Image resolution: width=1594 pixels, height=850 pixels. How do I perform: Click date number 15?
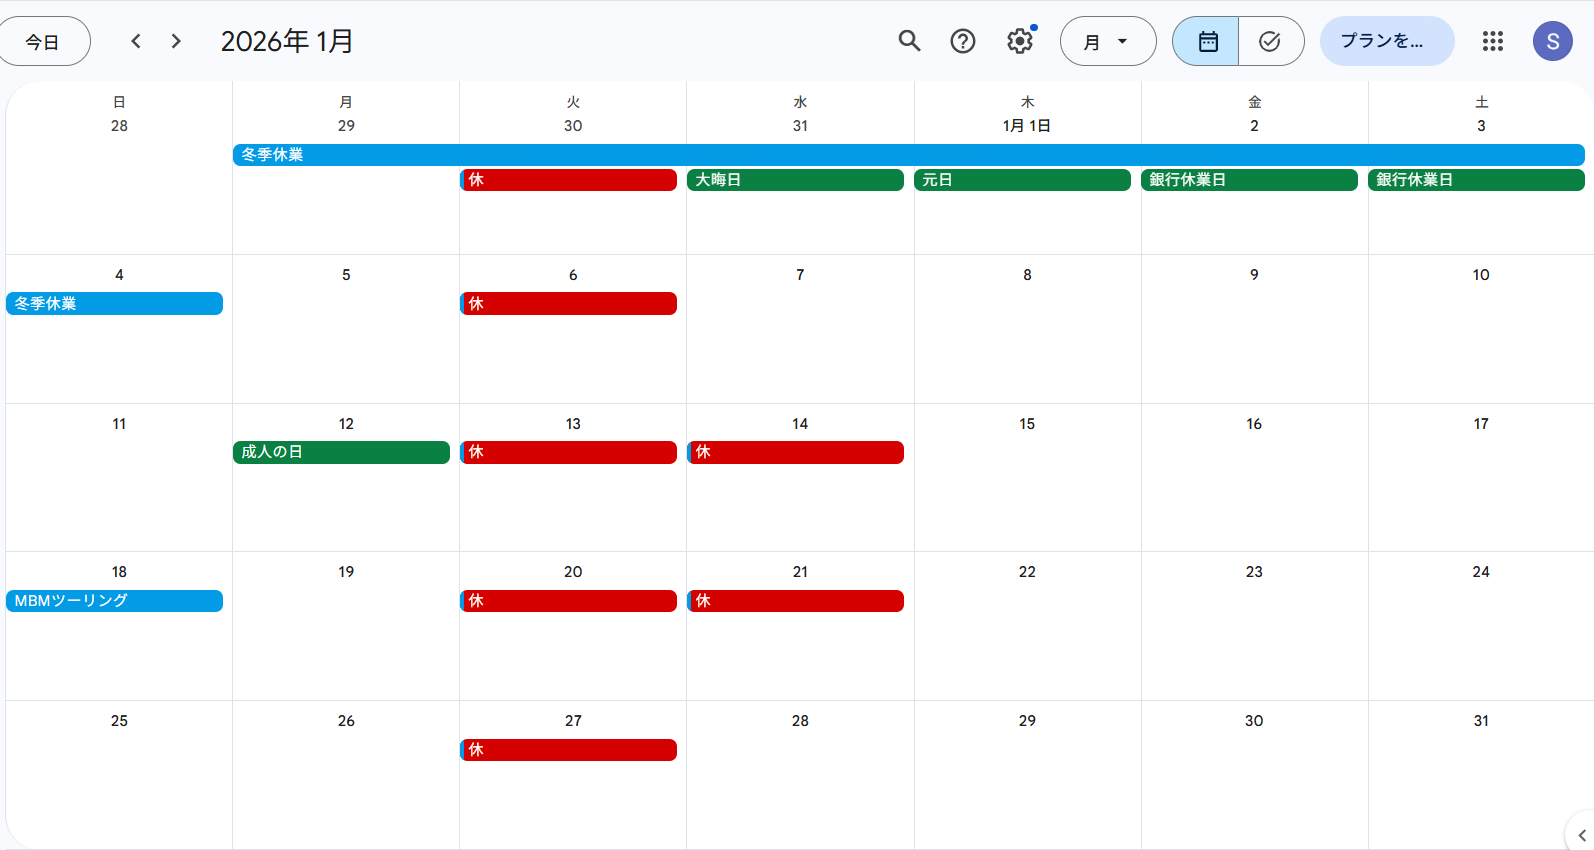point(1027,424)
